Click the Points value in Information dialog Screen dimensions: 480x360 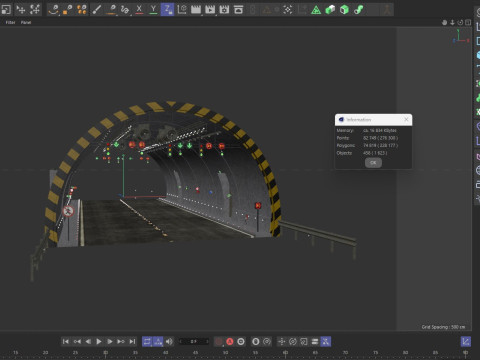(x=380, y=138)
